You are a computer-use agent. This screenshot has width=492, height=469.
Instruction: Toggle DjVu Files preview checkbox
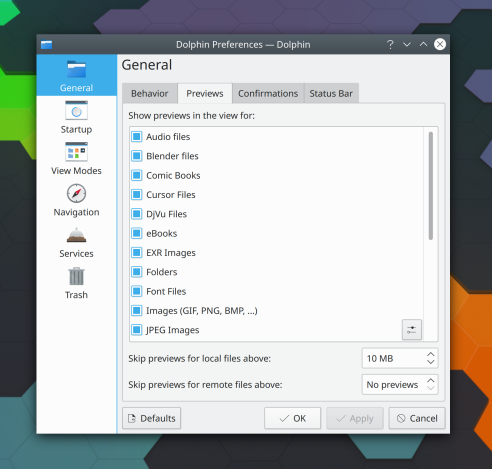click(136, 214)
